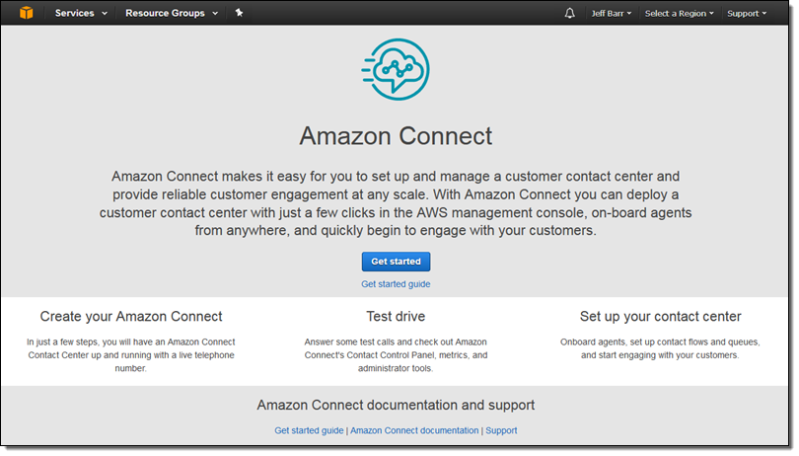Viewport: 799px width, 456px height.
Task: Open the Amazon Connect documentation link
Action: click(414, 431)
